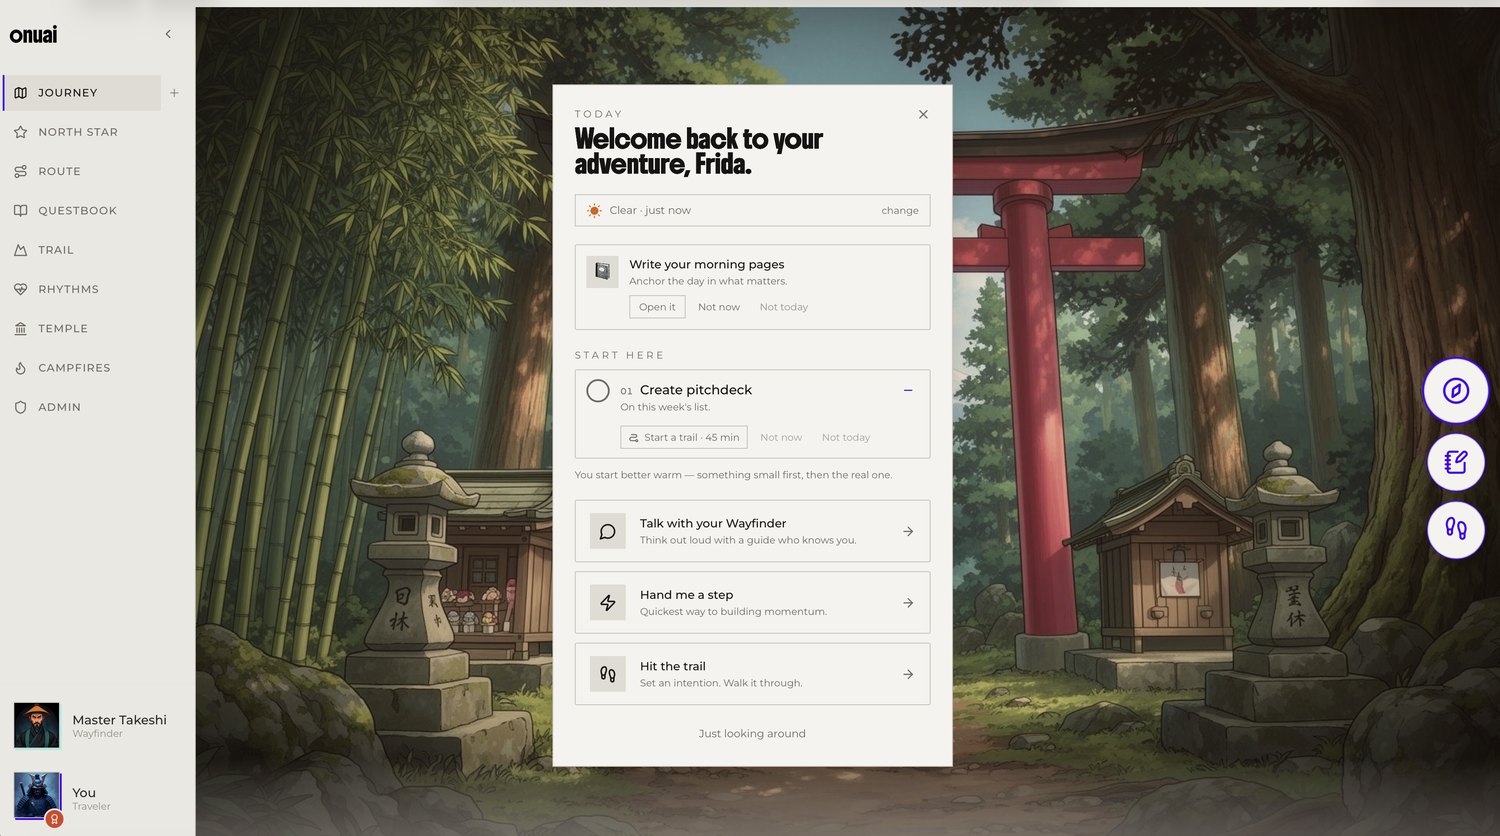Click the morning pages journal icon
The image size is (1500, 836).
coord(602,271)
